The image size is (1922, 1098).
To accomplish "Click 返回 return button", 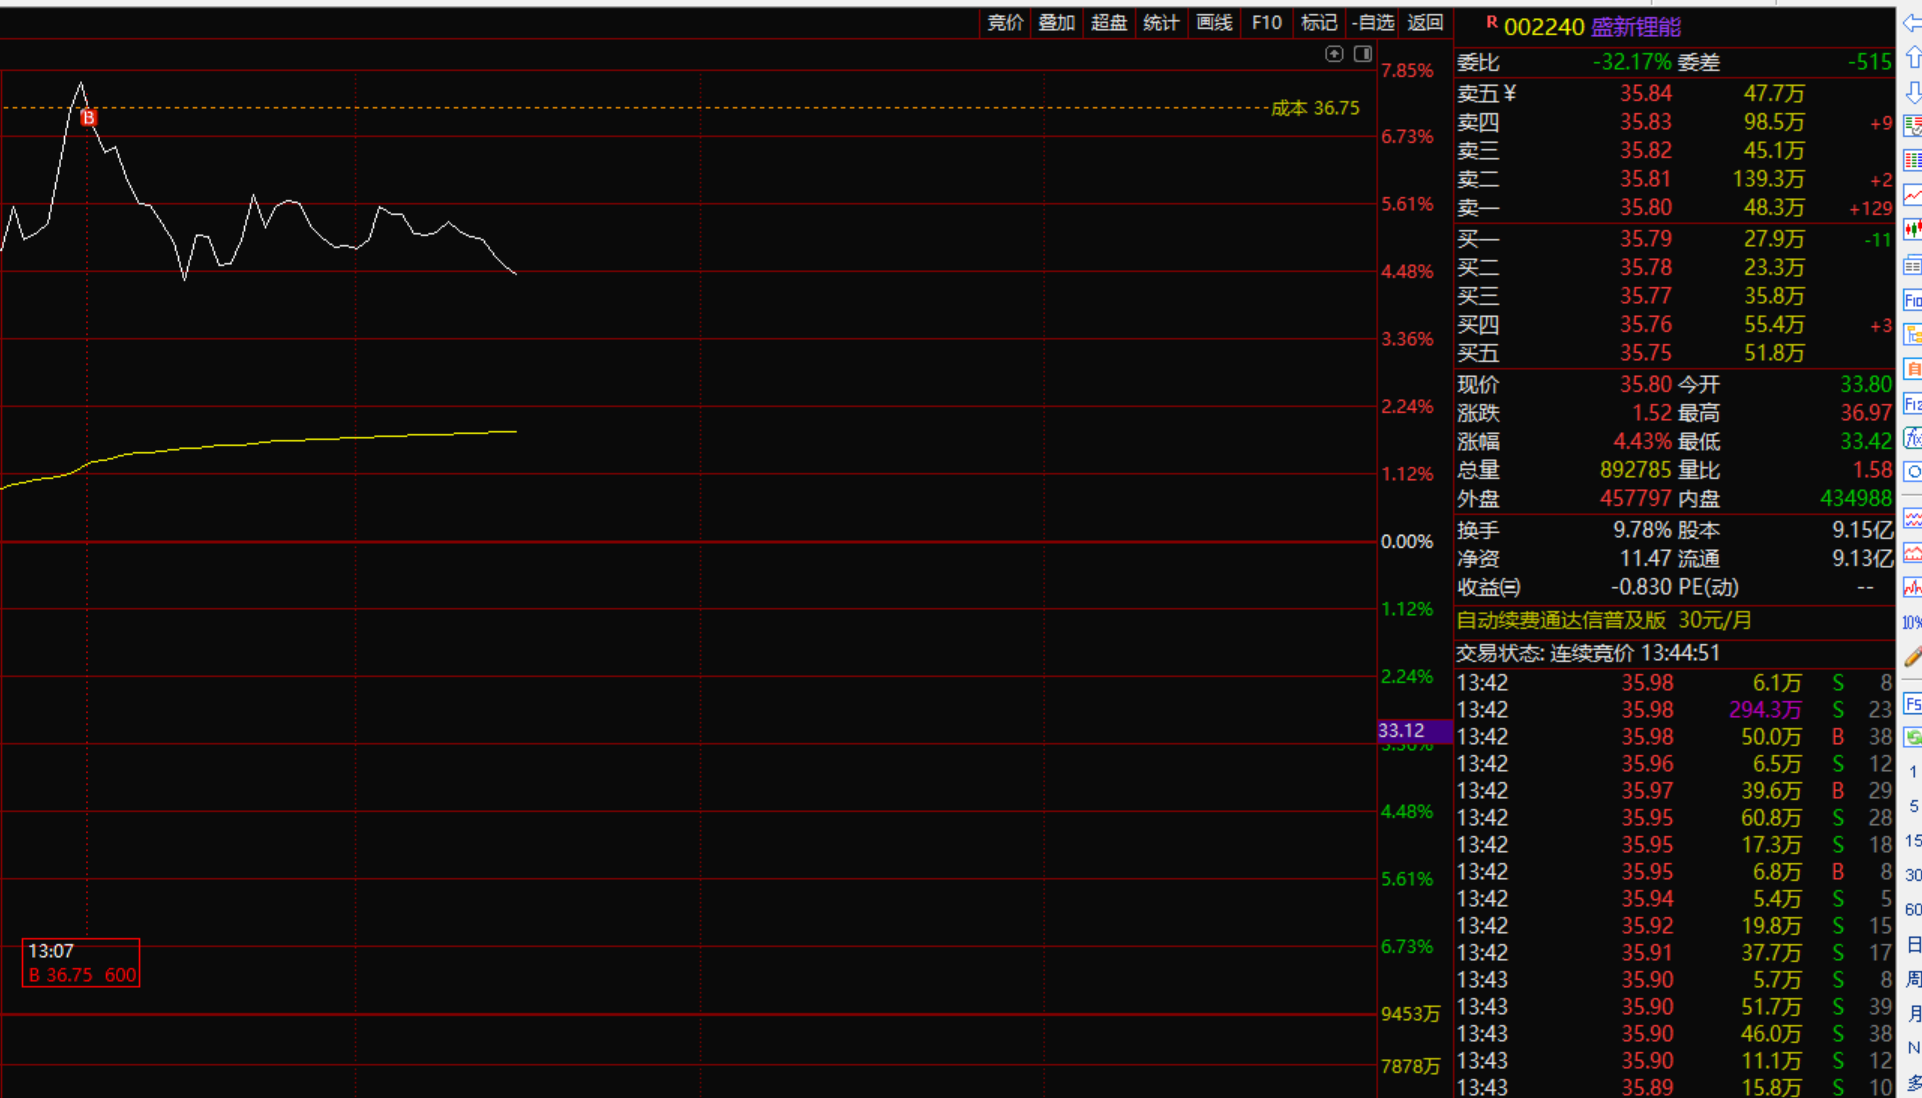I will [x=1424, y=23].
